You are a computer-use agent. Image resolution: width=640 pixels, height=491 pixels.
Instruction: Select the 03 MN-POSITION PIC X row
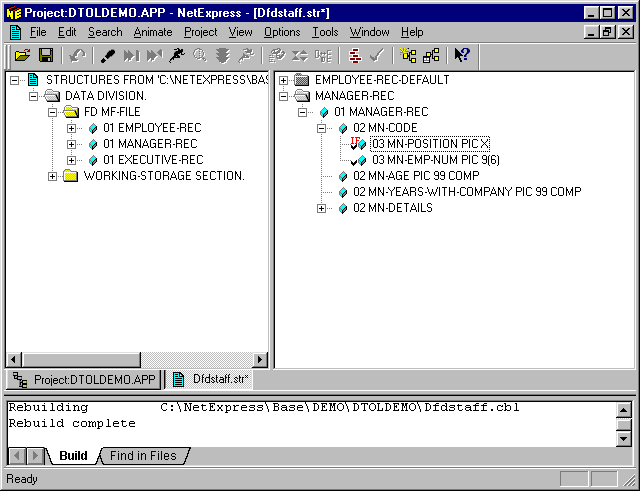[429, 144]
